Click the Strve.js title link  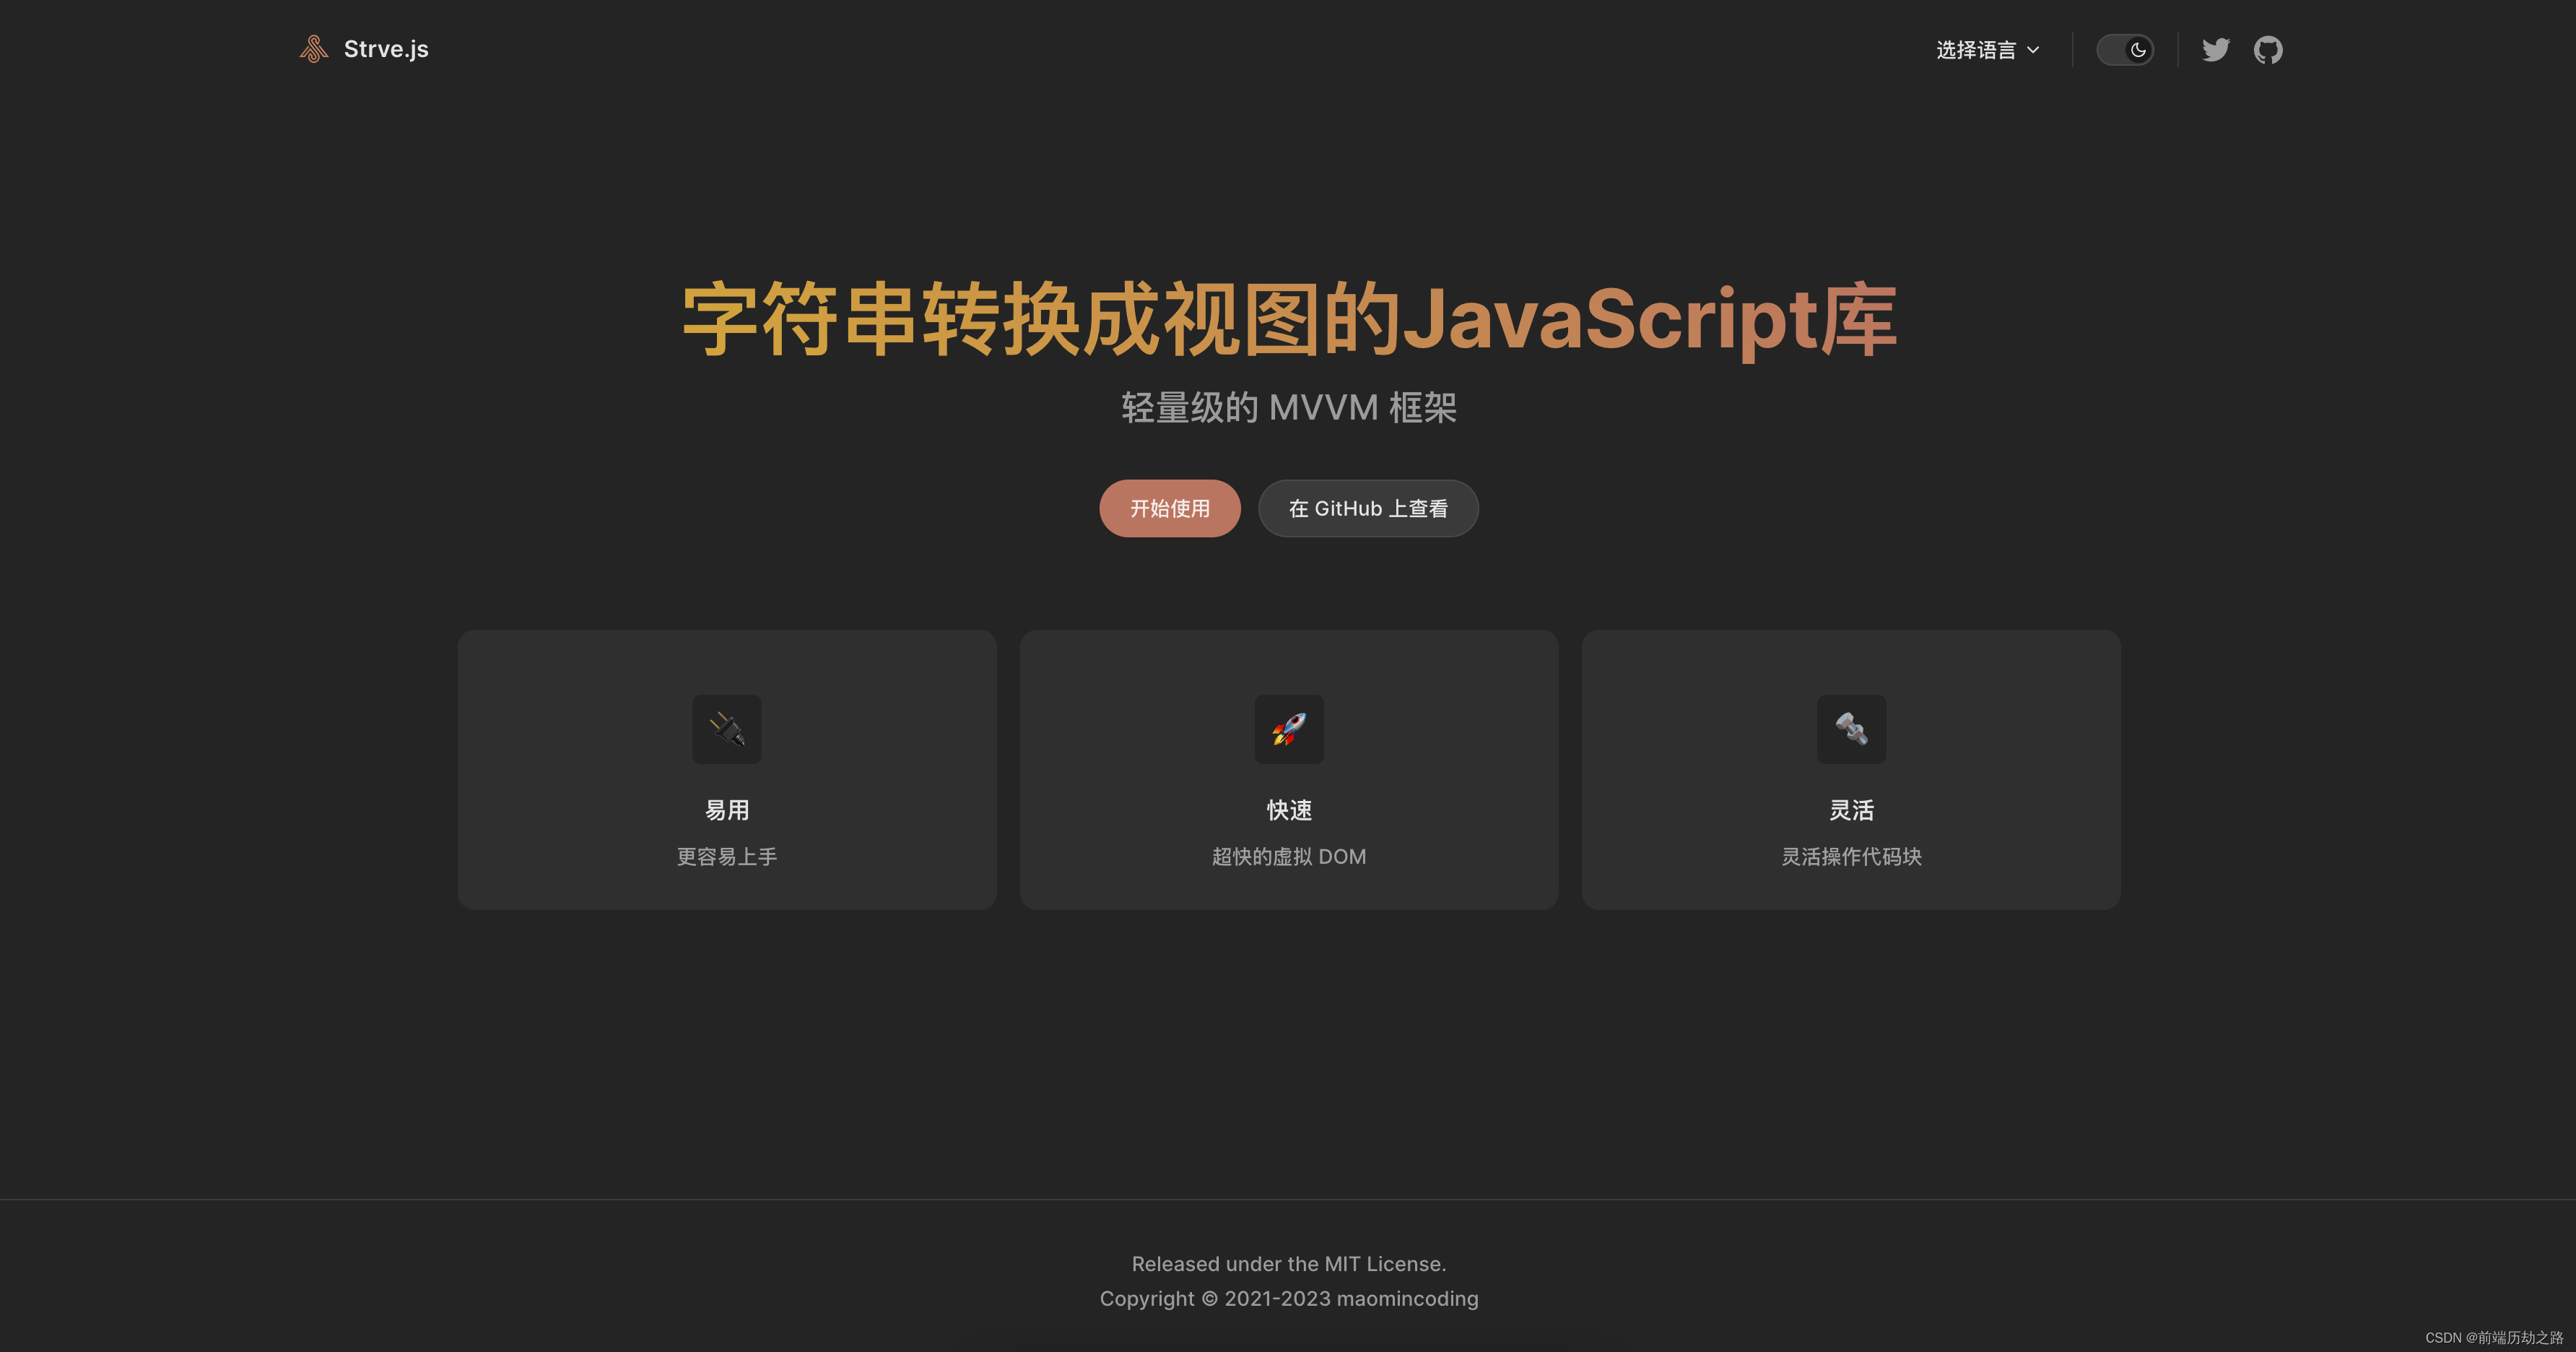click(386, 48)
